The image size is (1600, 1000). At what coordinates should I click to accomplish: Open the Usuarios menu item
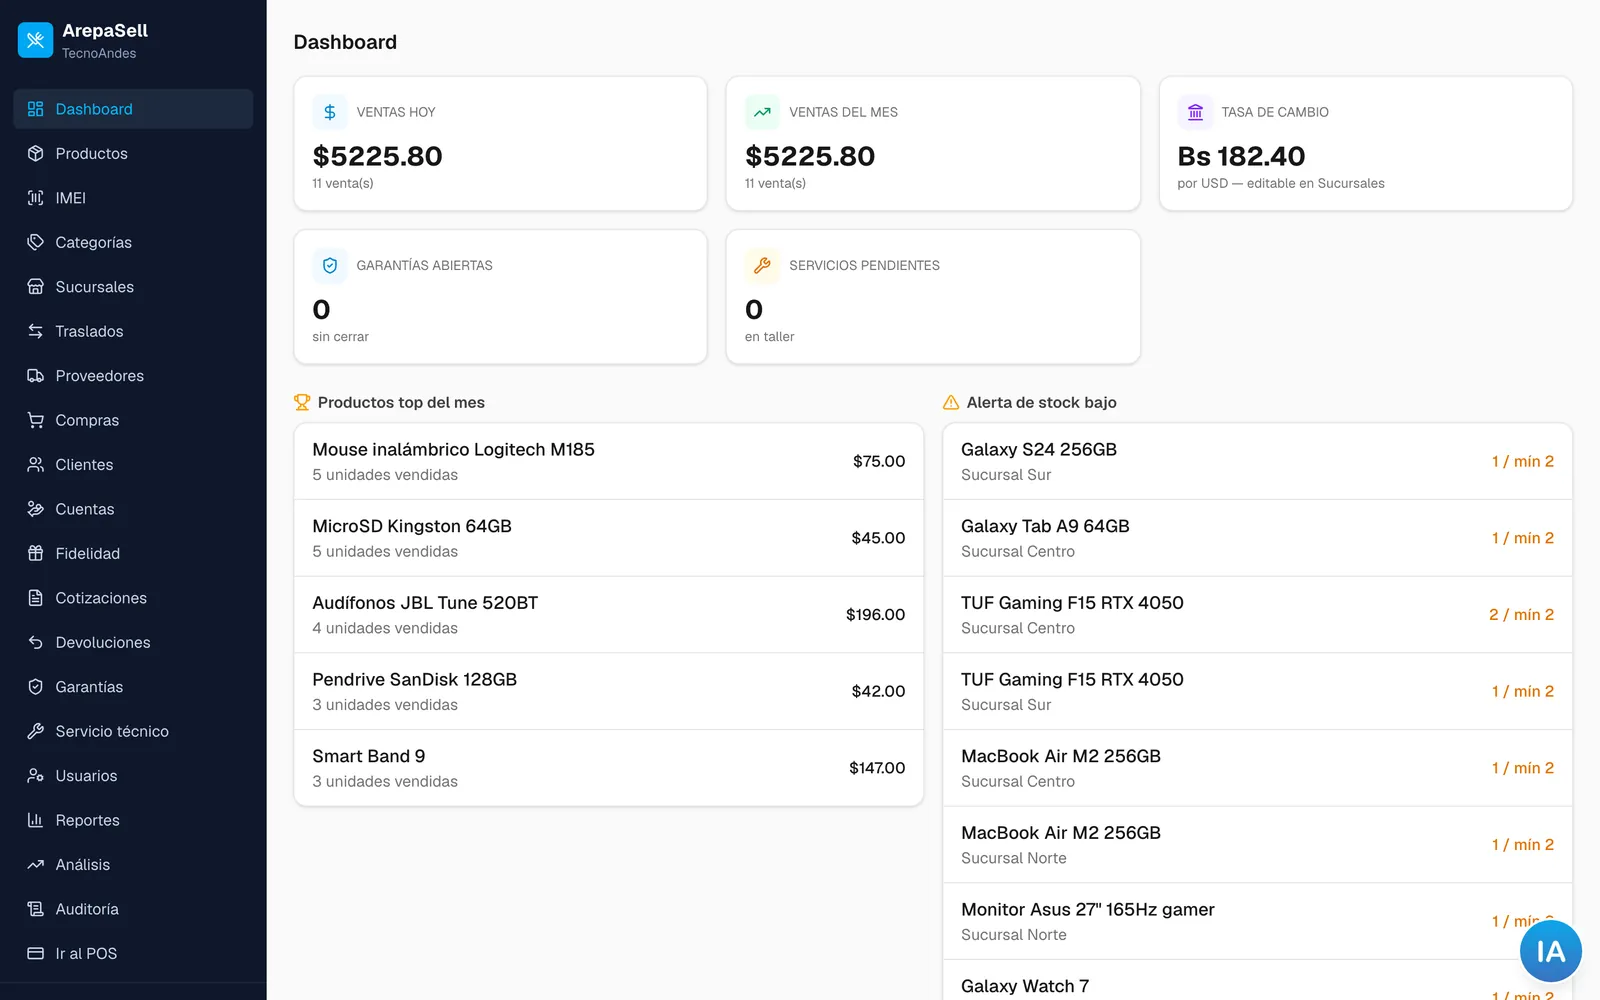coord(133,776)
